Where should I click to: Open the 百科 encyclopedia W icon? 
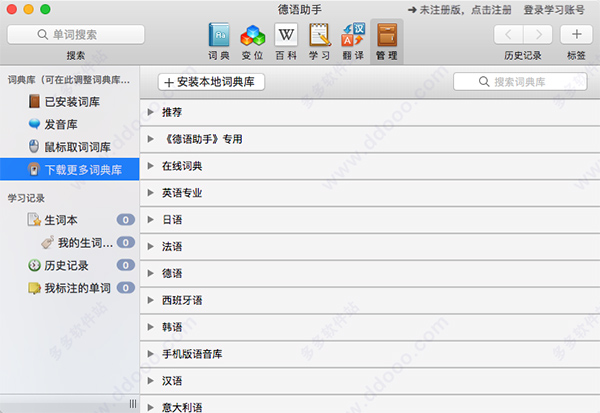click(x=286, y=34)
